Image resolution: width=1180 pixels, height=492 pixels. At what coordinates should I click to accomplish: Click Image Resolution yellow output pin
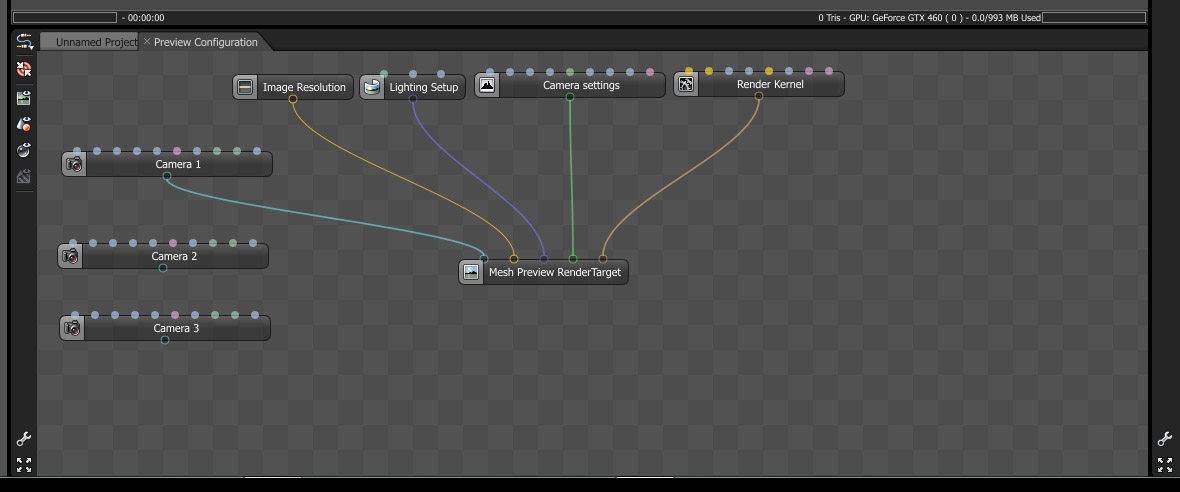pos(293,99)
